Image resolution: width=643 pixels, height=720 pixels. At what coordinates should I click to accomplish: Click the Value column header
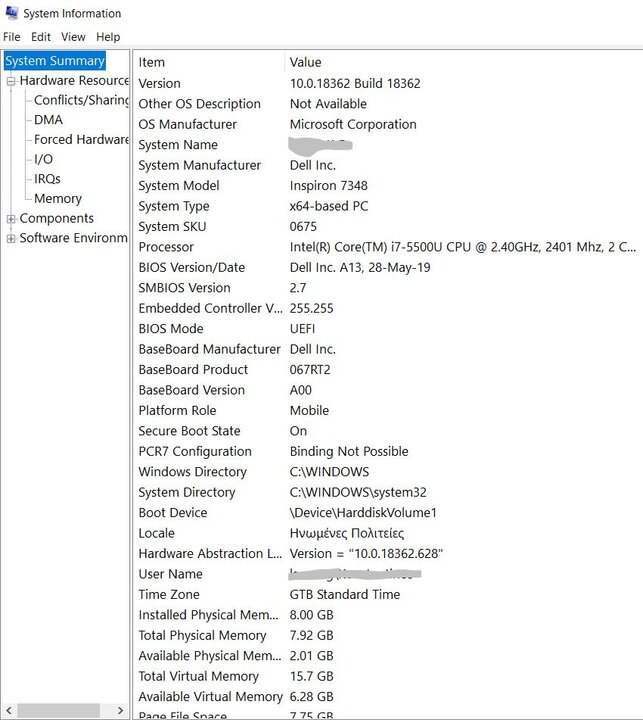point(305,62)
